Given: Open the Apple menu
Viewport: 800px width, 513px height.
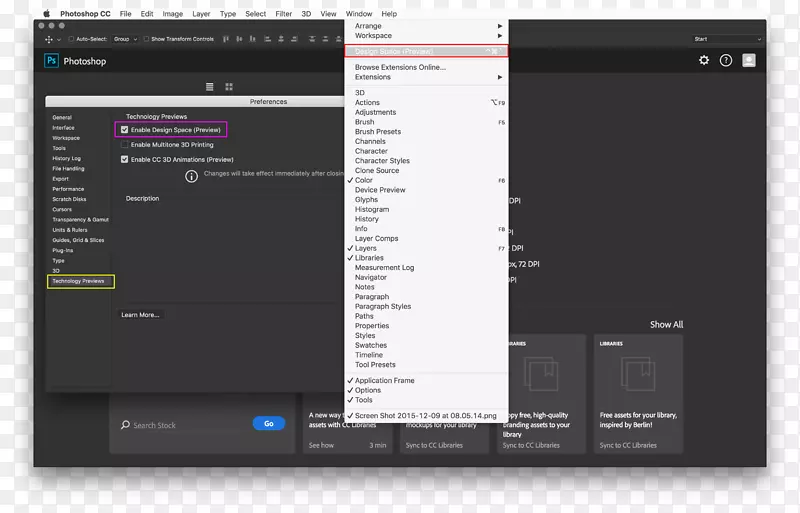Looking at the screenshot, I should coord(46,14).
